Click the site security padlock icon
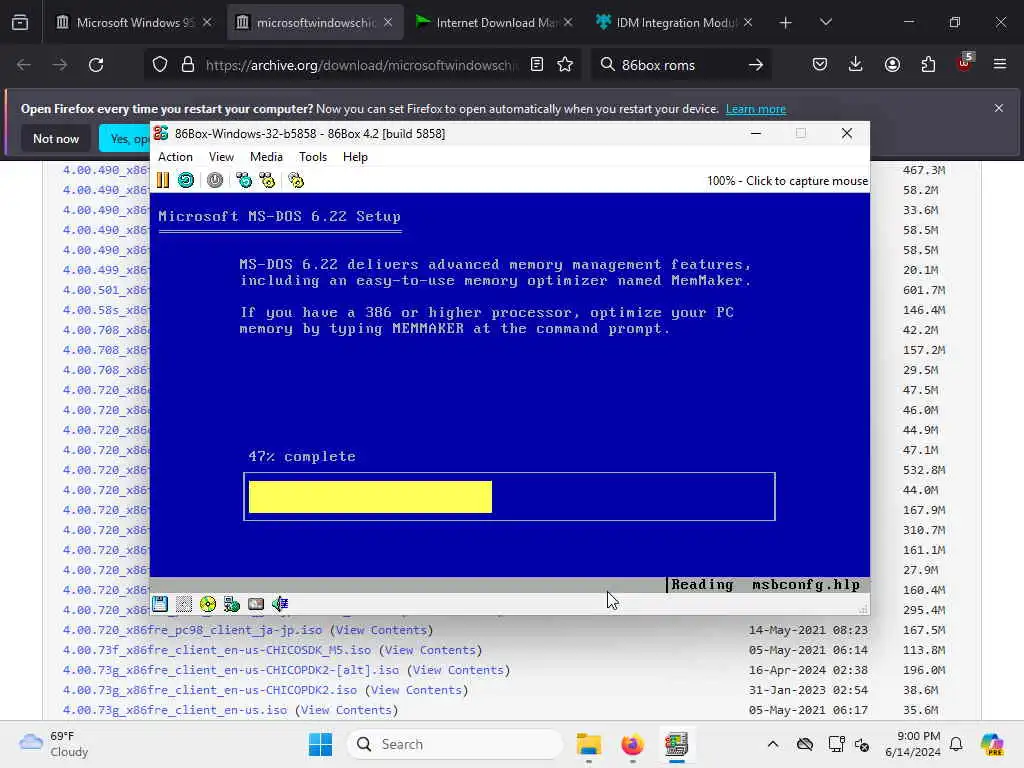This screenshot has height=768, width=1024. [x=188, y=65]
